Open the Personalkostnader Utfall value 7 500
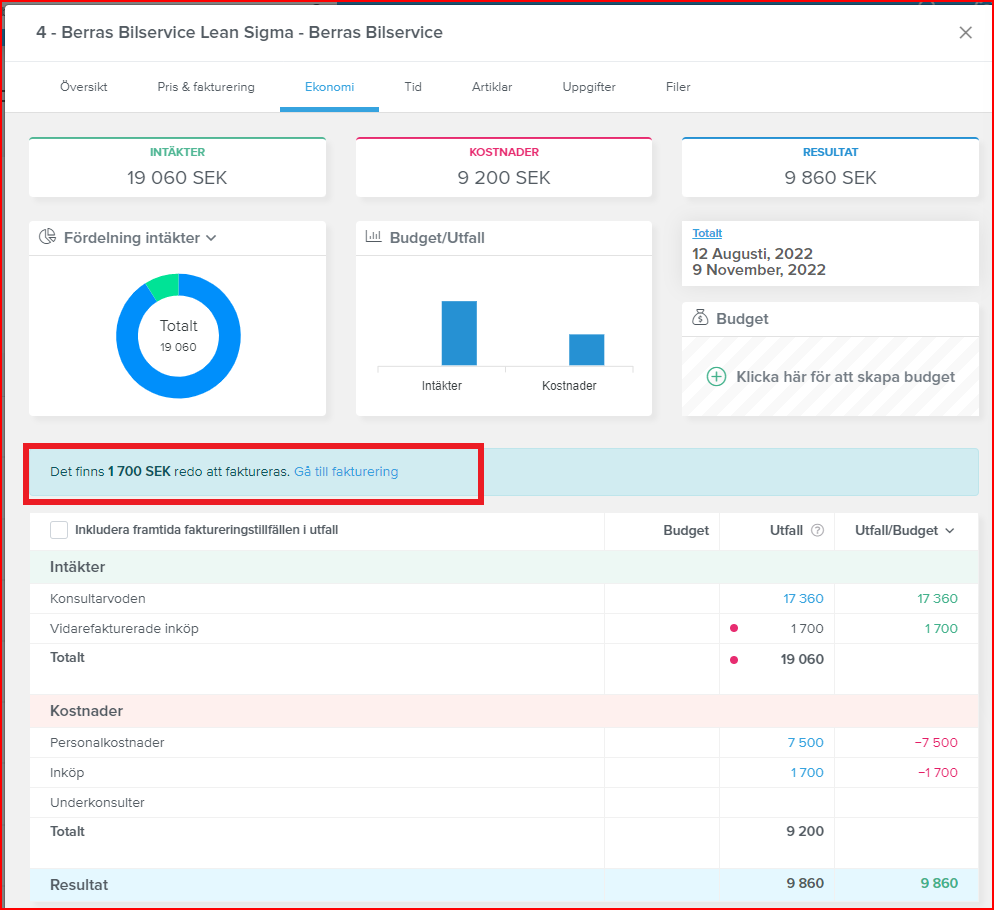Viewport: 994px width, 910px height. (x=806, y=743)
